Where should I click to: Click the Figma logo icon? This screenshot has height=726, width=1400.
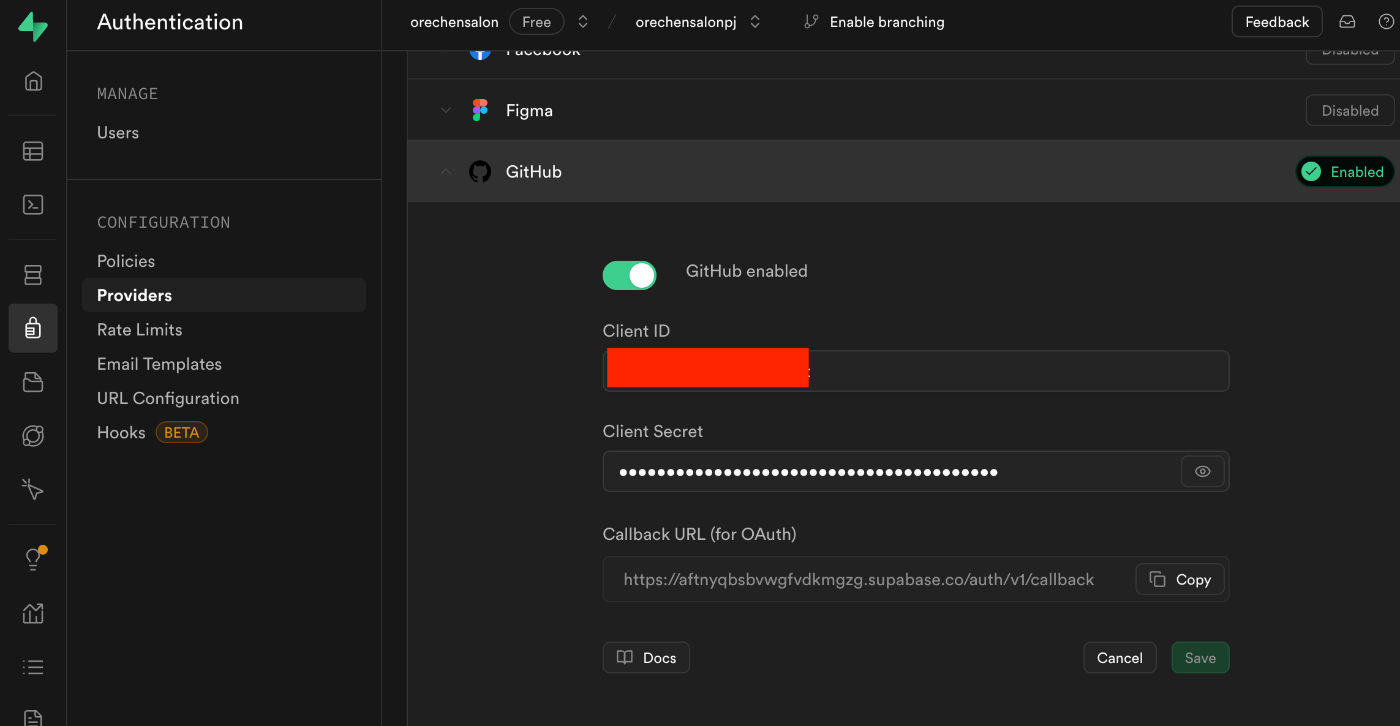[480, 111]
